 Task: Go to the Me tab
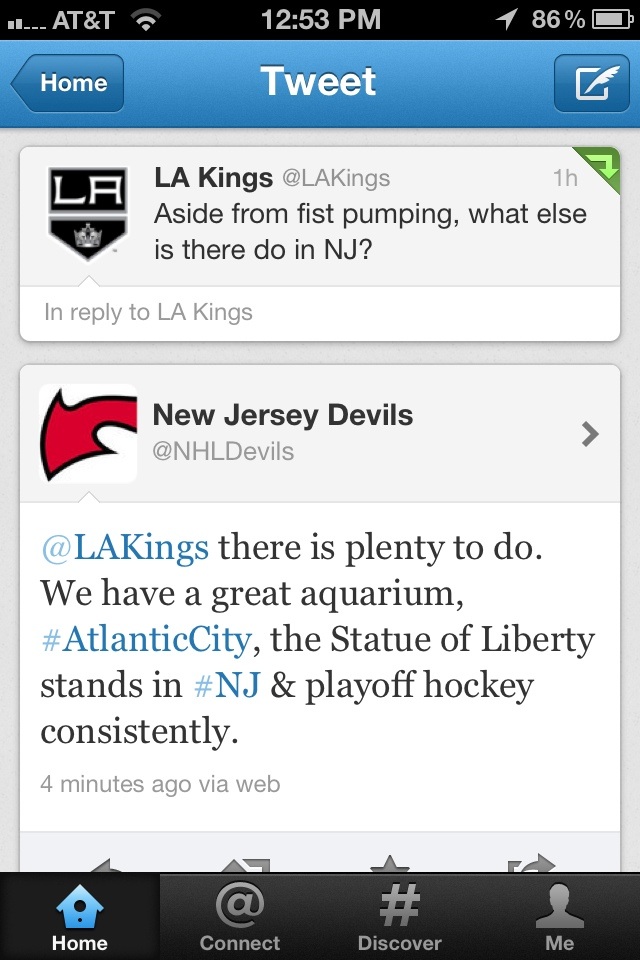[x=560, y=918]
